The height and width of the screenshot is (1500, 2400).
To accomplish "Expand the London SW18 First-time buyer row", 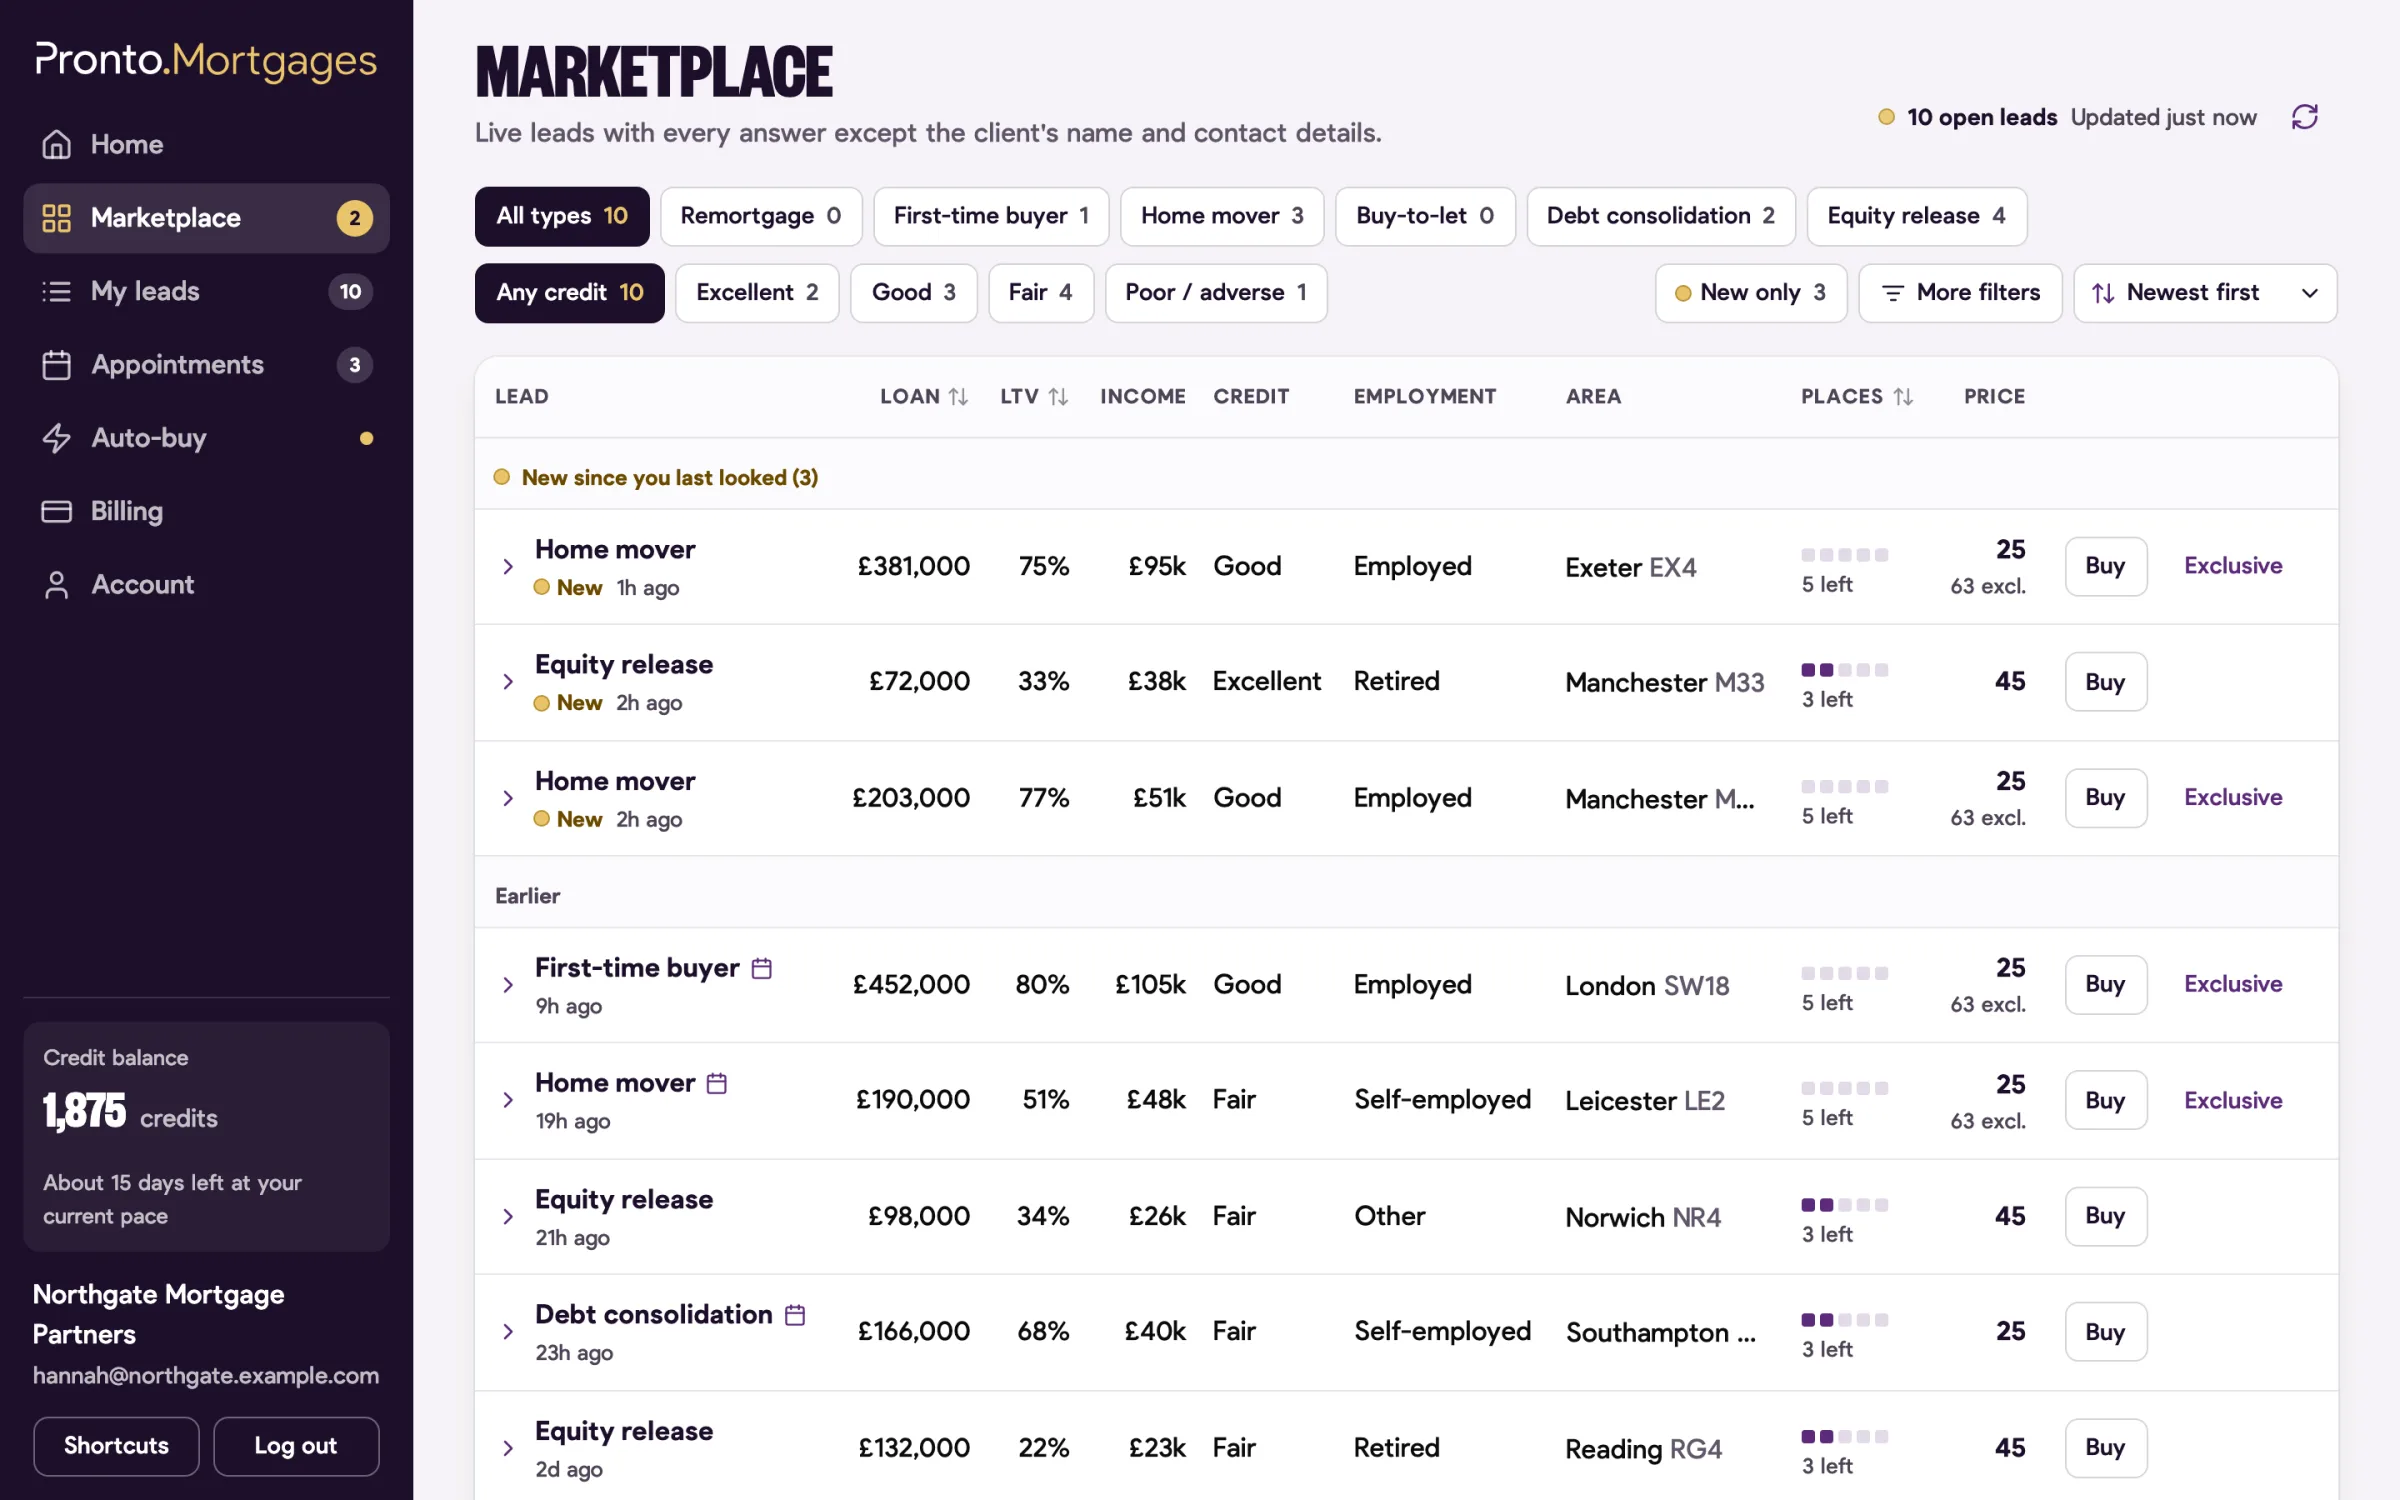I will click(508, 985).
